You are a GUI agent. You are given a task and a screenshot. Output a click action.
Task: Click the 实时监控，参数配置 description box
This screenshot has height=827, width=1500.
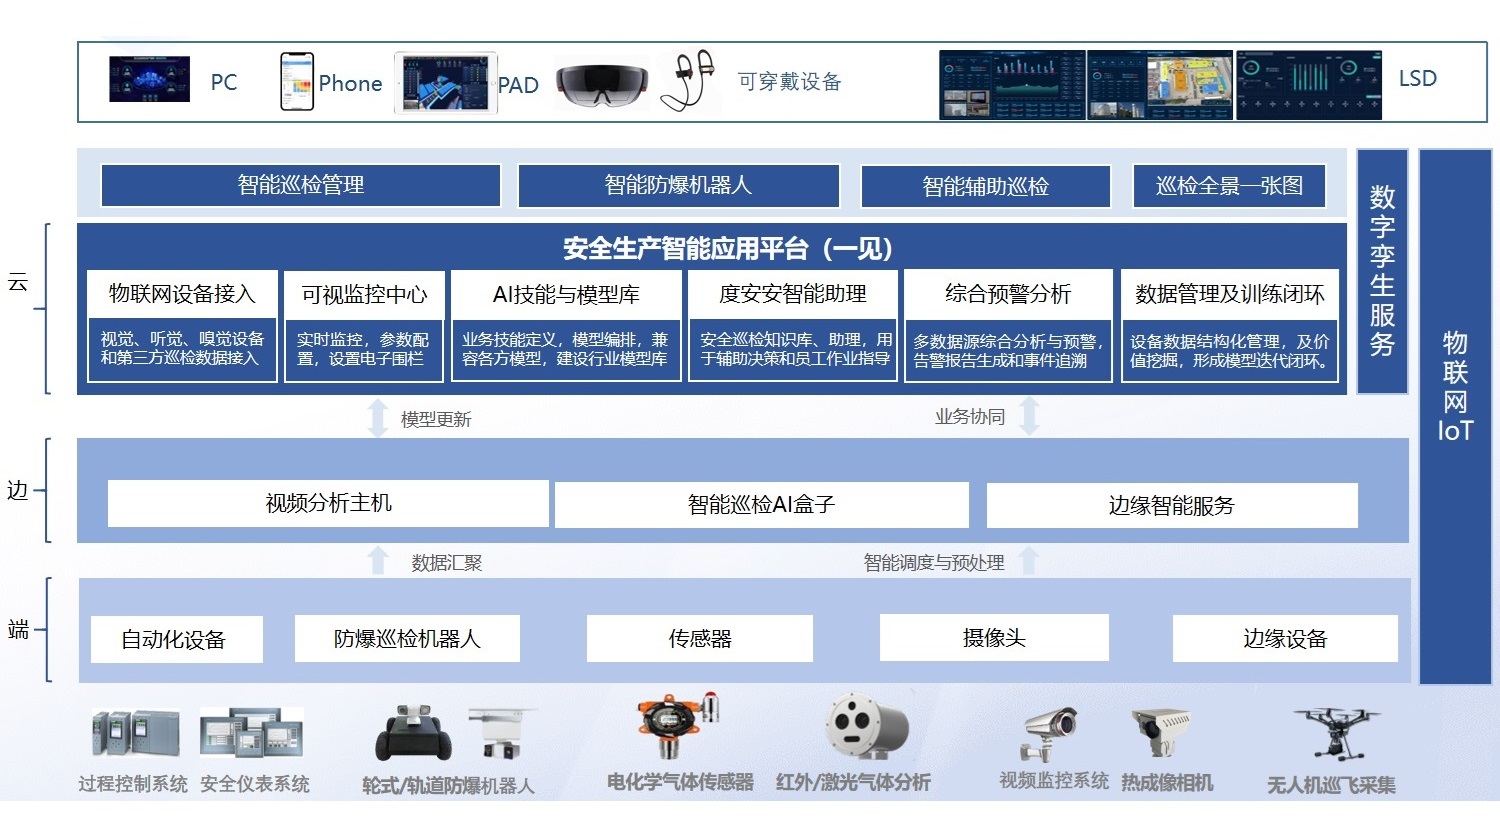click(364, 349)
